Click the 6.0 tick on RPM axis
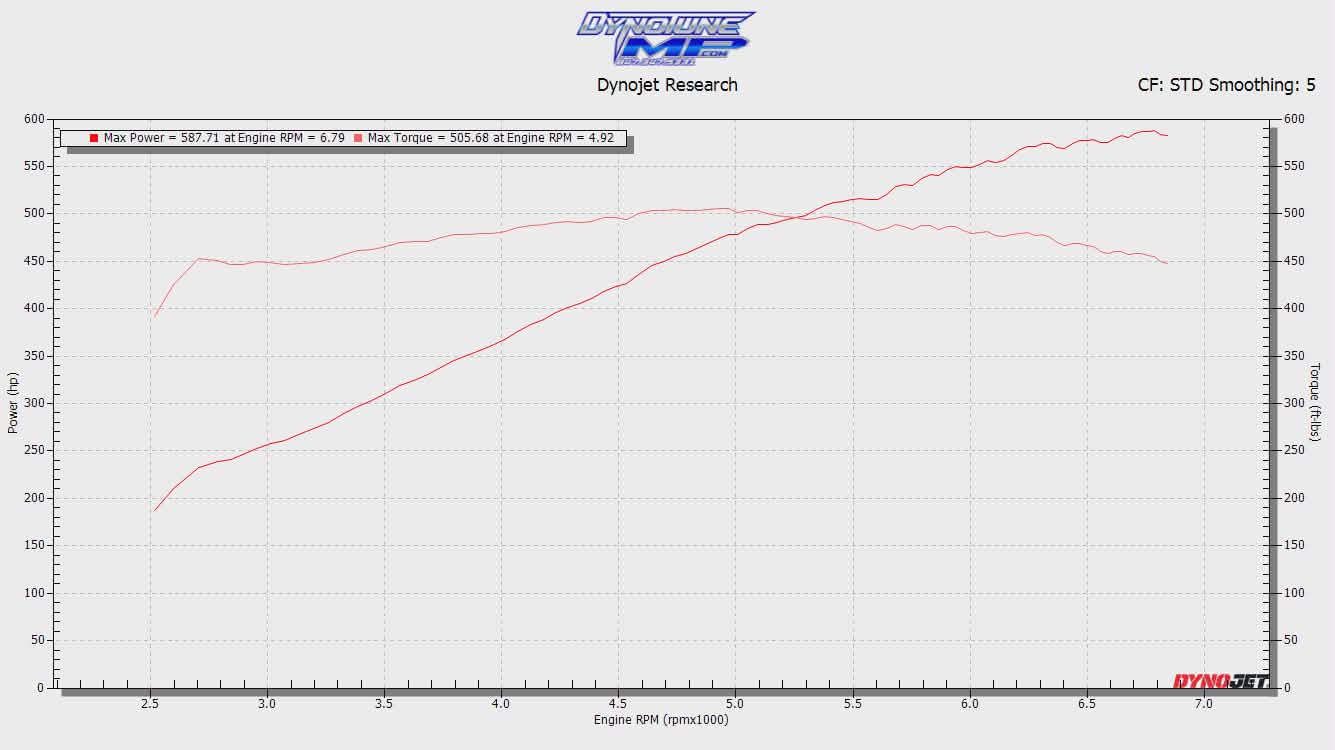 [969, 704]
